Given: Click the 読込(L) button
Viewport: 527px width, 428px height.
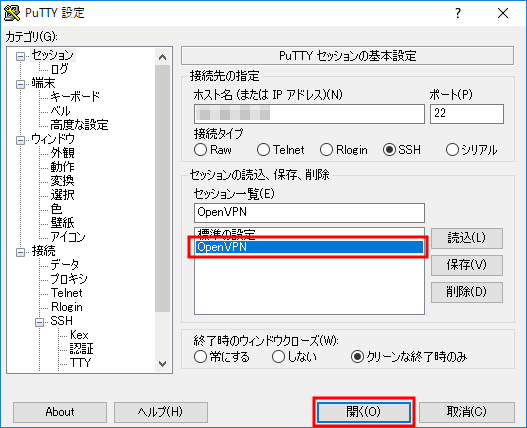Looking at the screenshot, I should click(467, 238).
